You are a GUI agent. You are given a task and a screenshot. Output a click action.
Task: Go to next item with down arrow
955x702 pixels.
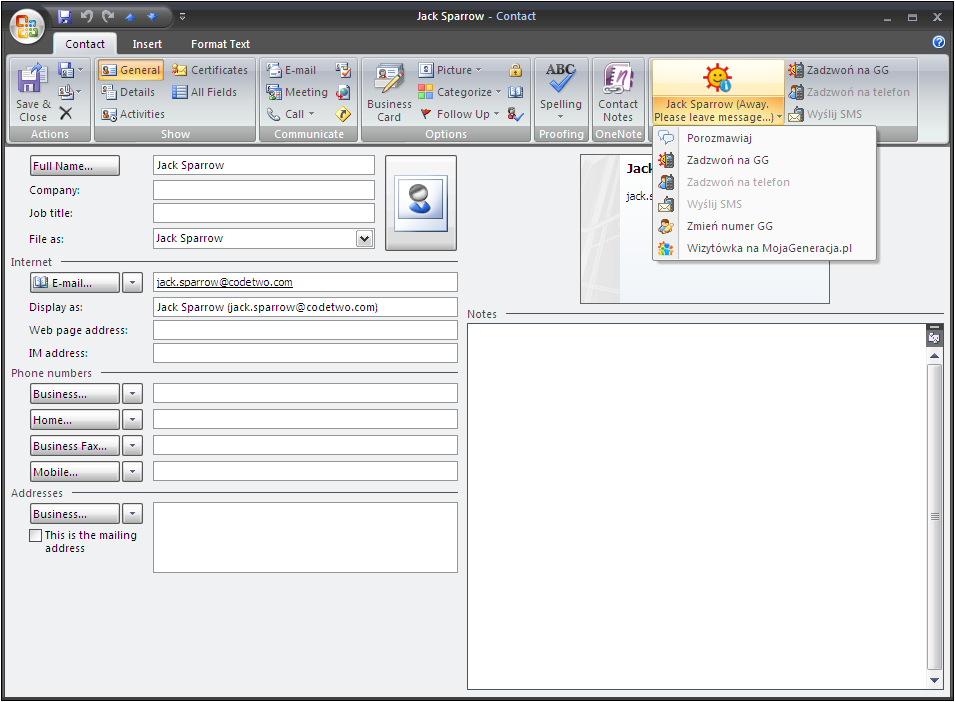[152, 17]
